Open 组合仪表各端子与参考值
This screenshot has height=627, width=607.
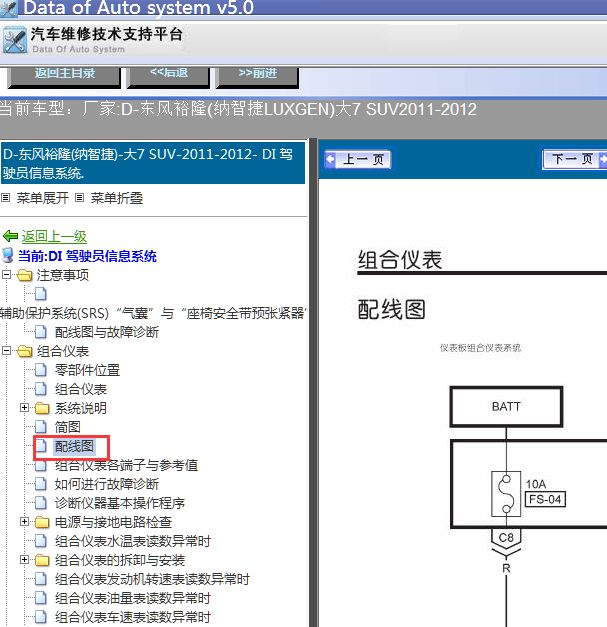point(126,465)
